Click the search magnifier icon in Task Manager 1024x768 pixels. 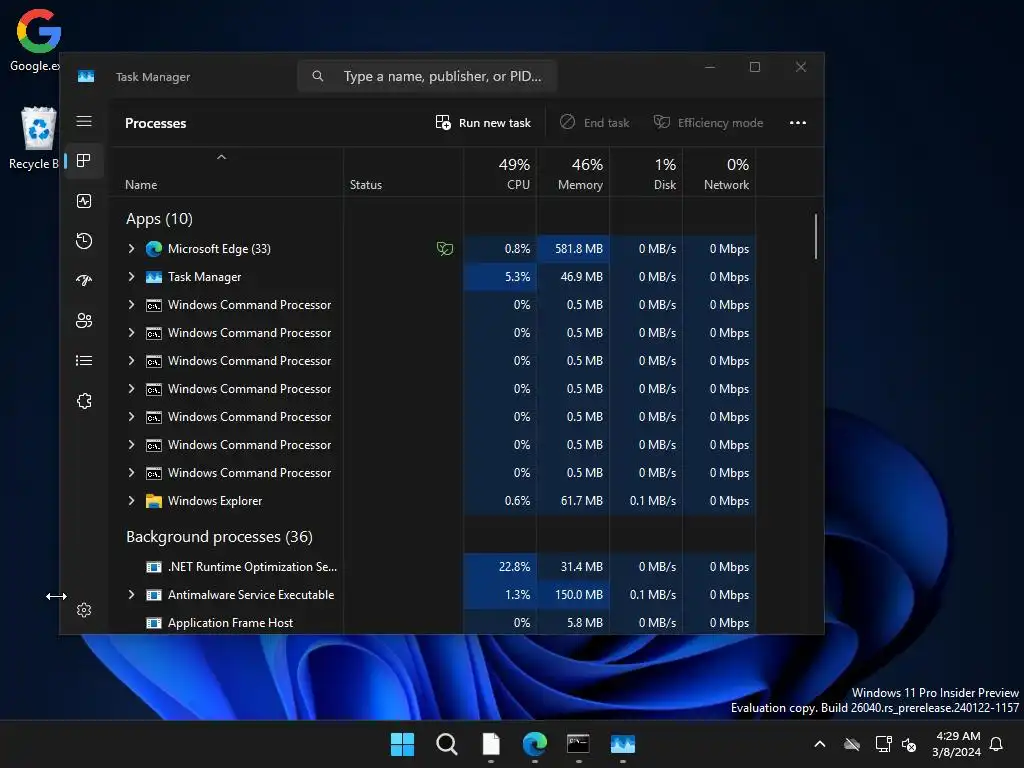click(317, 76)
